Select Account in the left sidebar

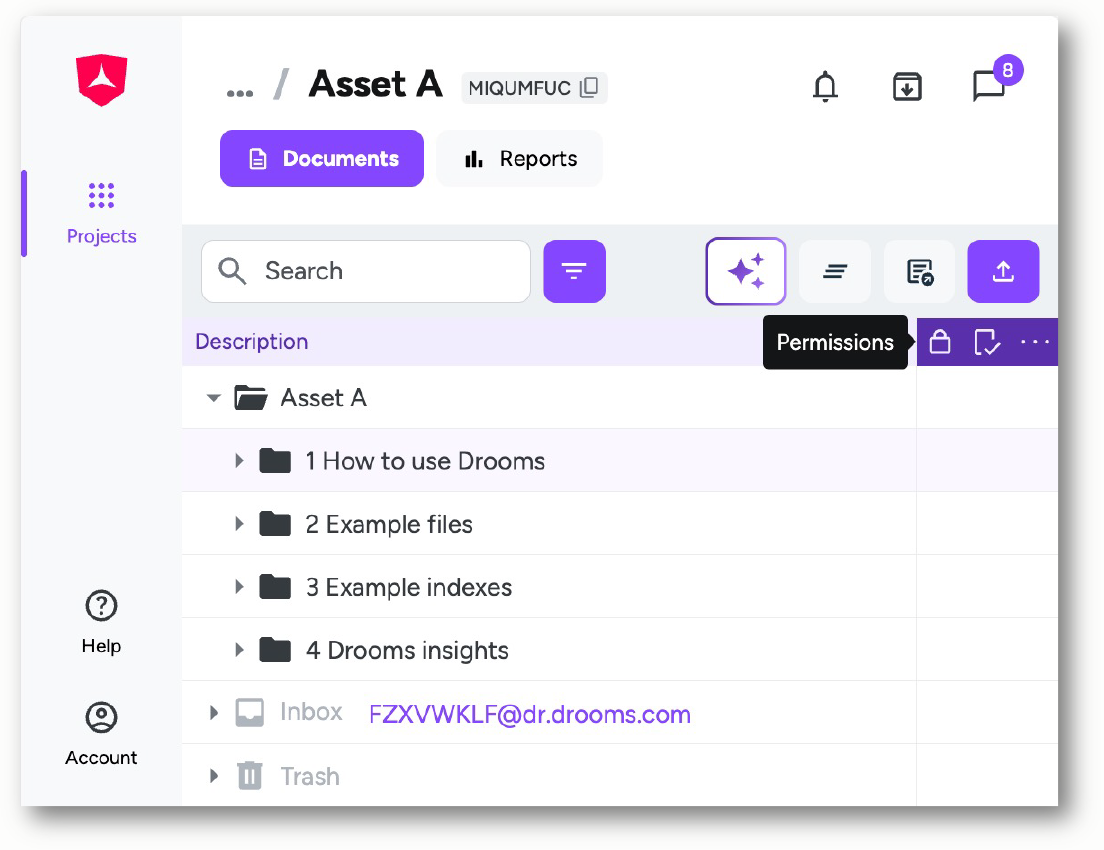point(101,734)
